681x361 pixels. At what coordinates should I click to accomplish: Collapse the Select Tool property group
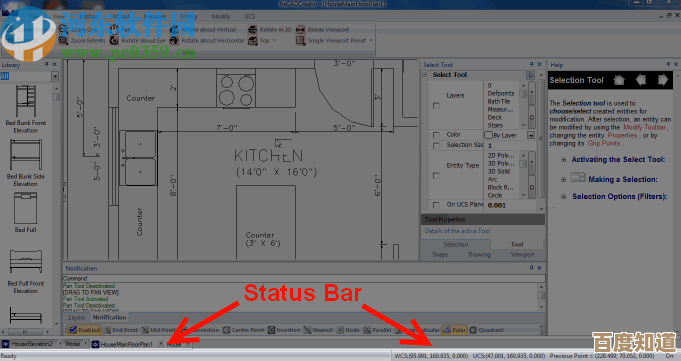(425, 75)
